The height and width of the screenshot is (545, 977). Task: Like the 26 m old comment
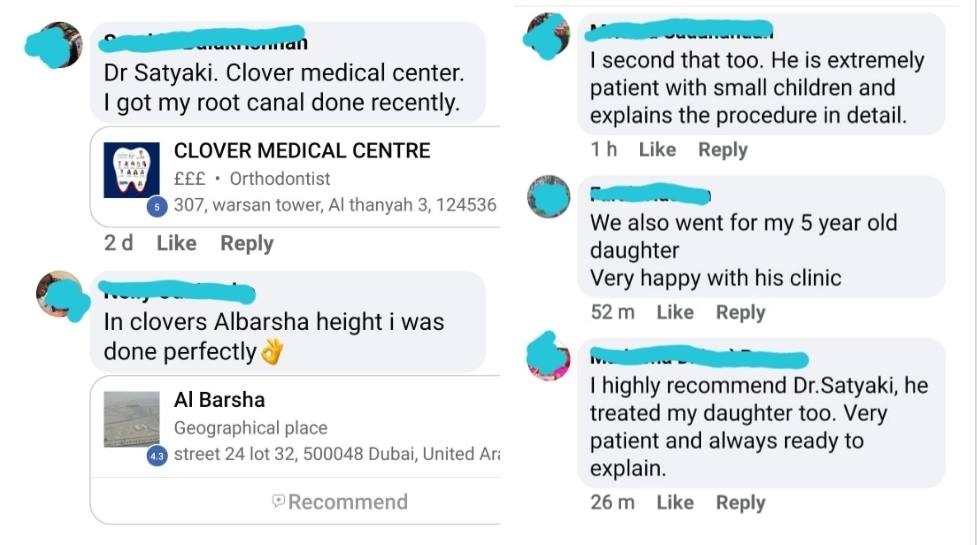[x=675, y=502]
